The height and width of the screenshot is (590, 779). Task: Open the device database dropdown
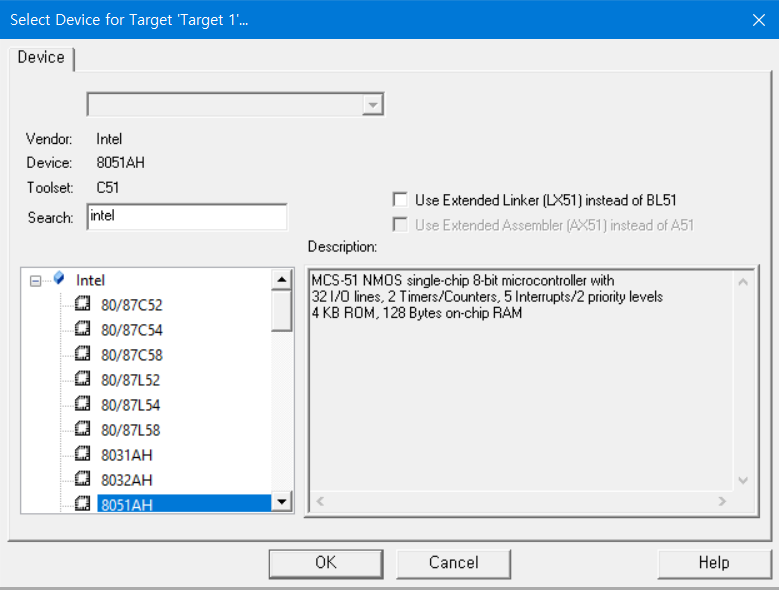[373, 105]
